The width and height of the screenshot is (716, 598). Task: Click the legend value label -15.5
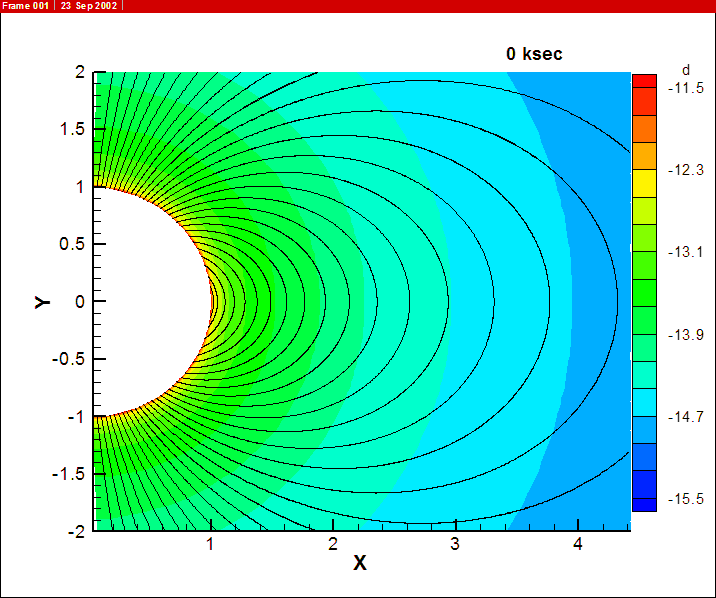point(687,498)
